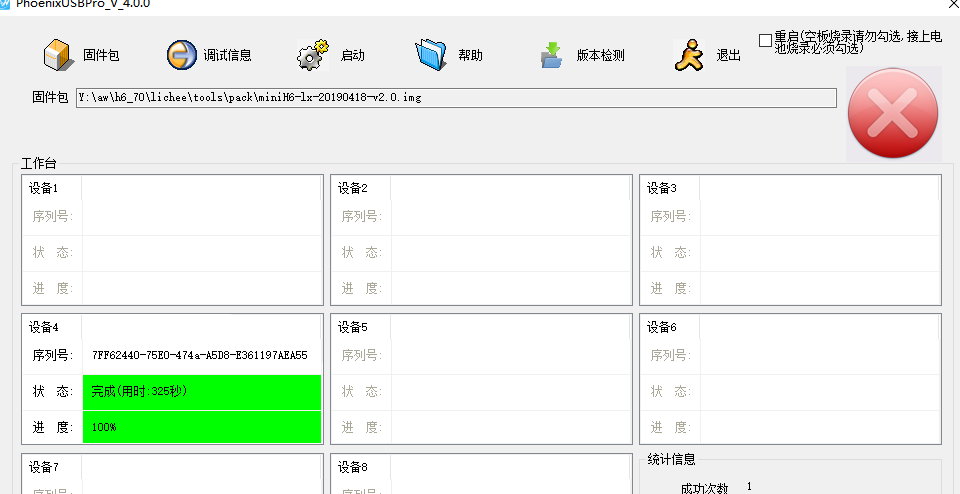
Task: Click the 版本检测 version check icon
Action: (551, 55)
